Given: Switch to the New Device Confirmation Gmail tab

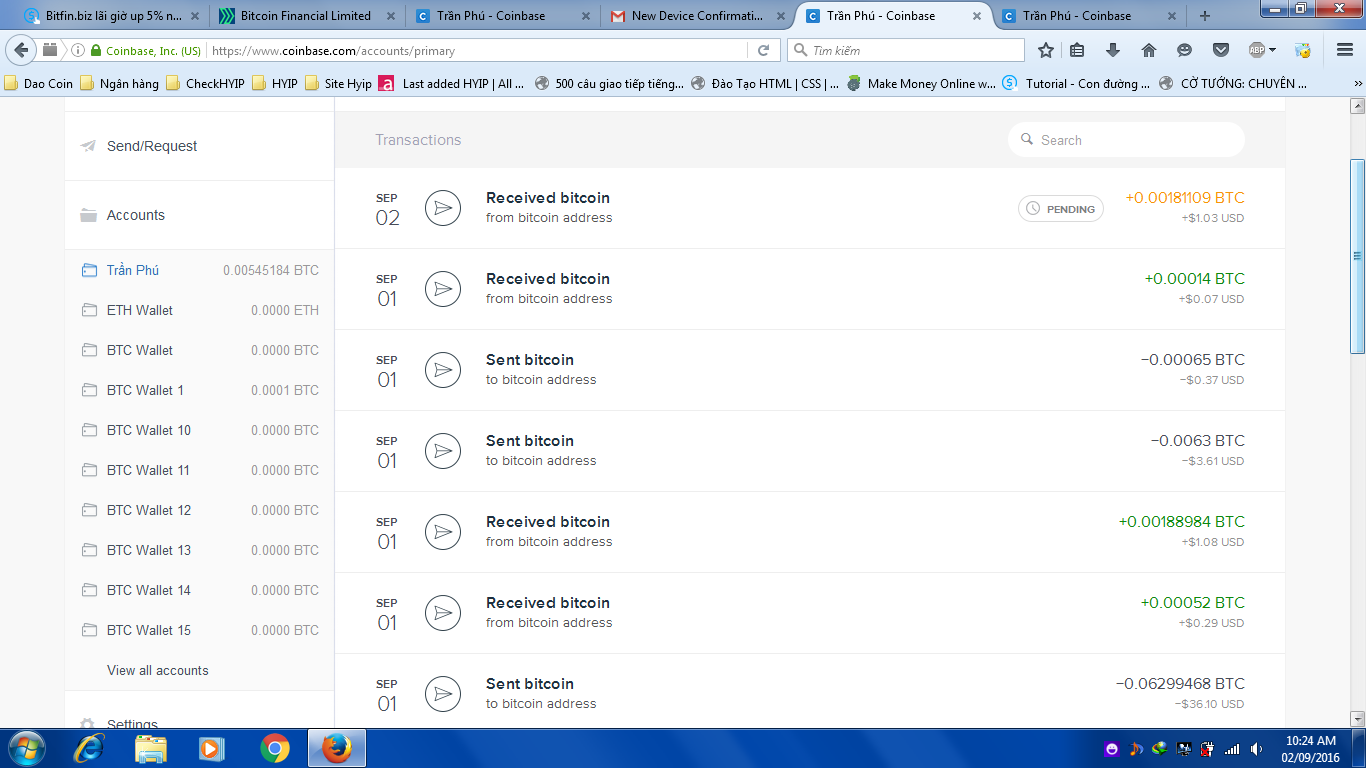Looking at the screenshot, I should 697,16.
